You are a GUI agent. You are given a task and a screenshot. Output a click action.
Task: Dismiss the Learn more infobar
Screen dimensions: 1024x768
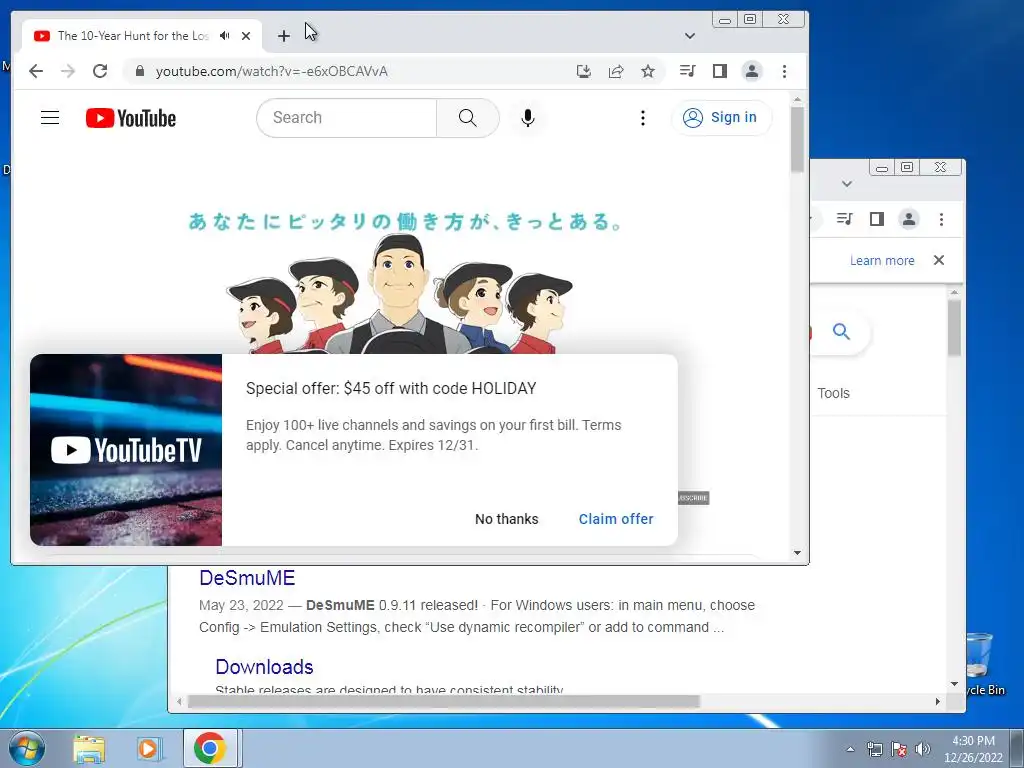(939, 260)
